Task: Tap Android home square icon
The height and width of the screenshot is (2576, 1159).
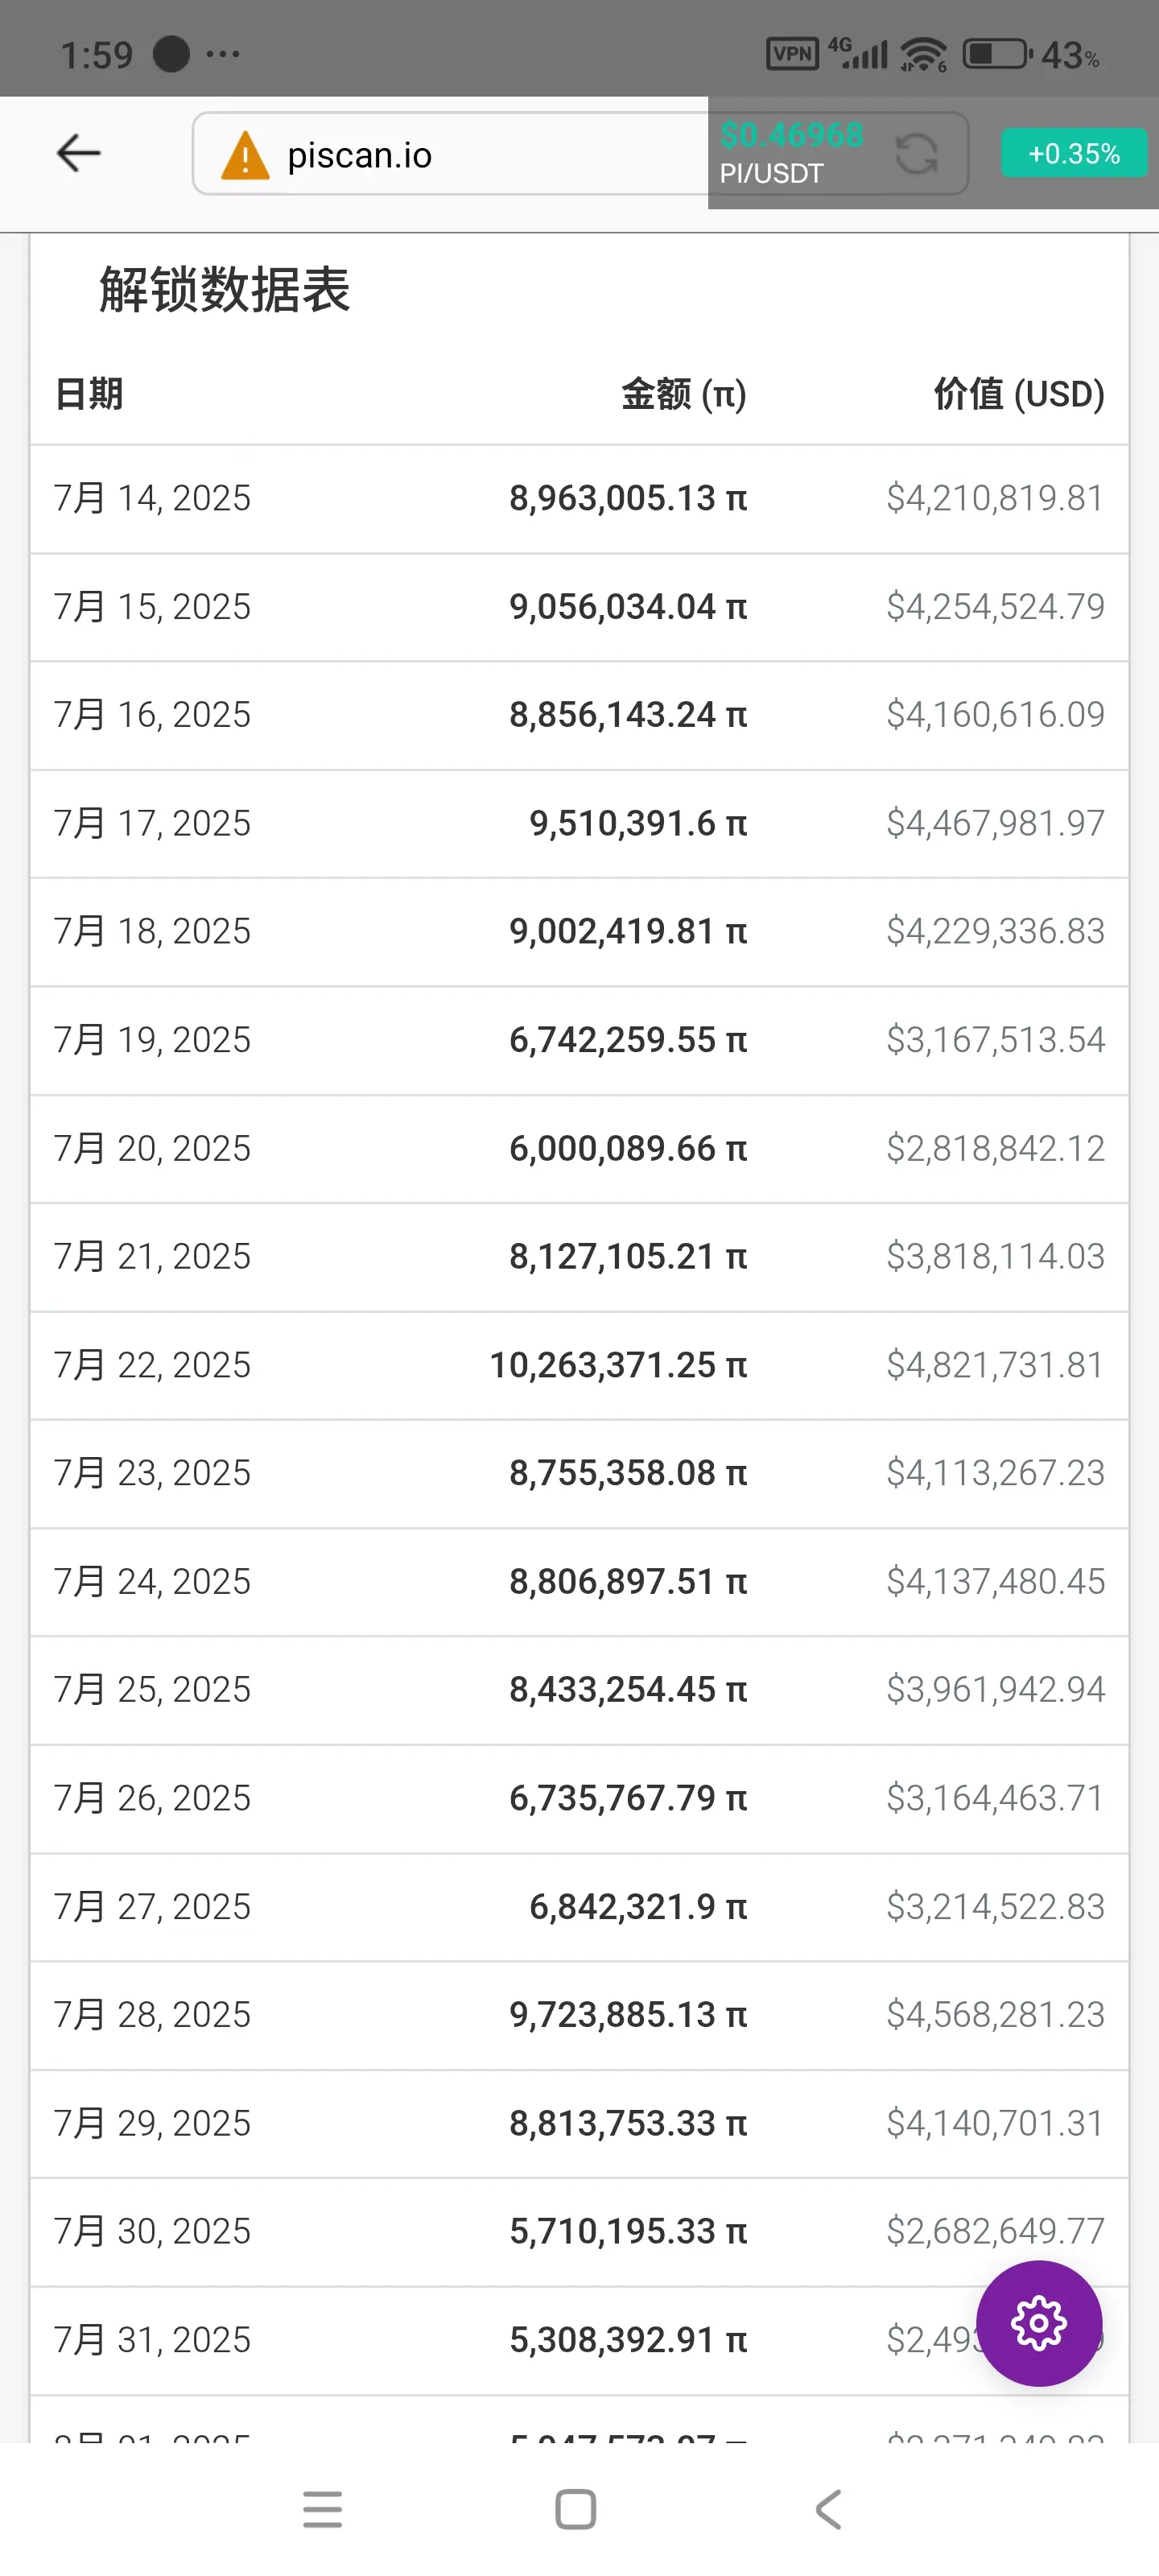Action: (575, 2509)
